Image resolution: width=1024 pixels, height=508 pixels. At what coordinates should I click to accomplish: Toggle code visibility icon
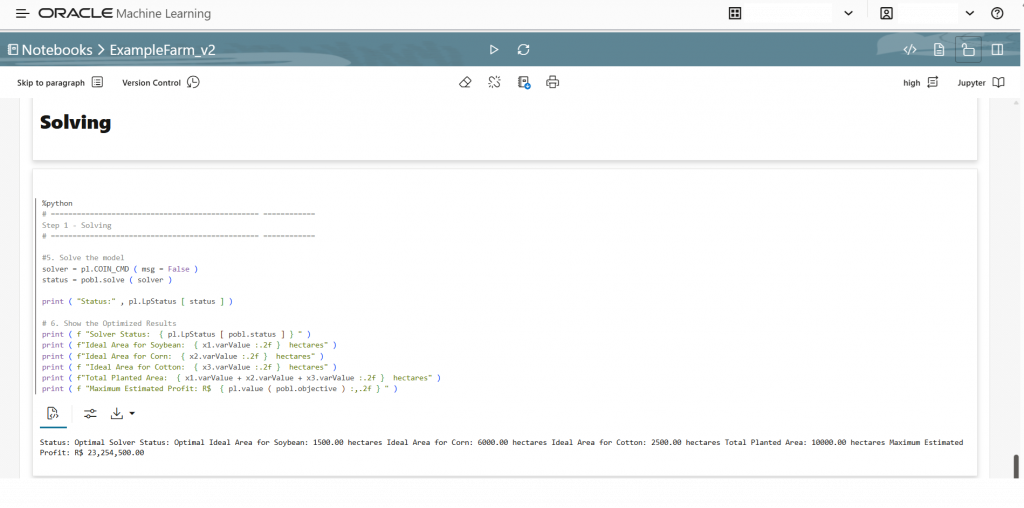pyautogui.click(x=910, y=50)
